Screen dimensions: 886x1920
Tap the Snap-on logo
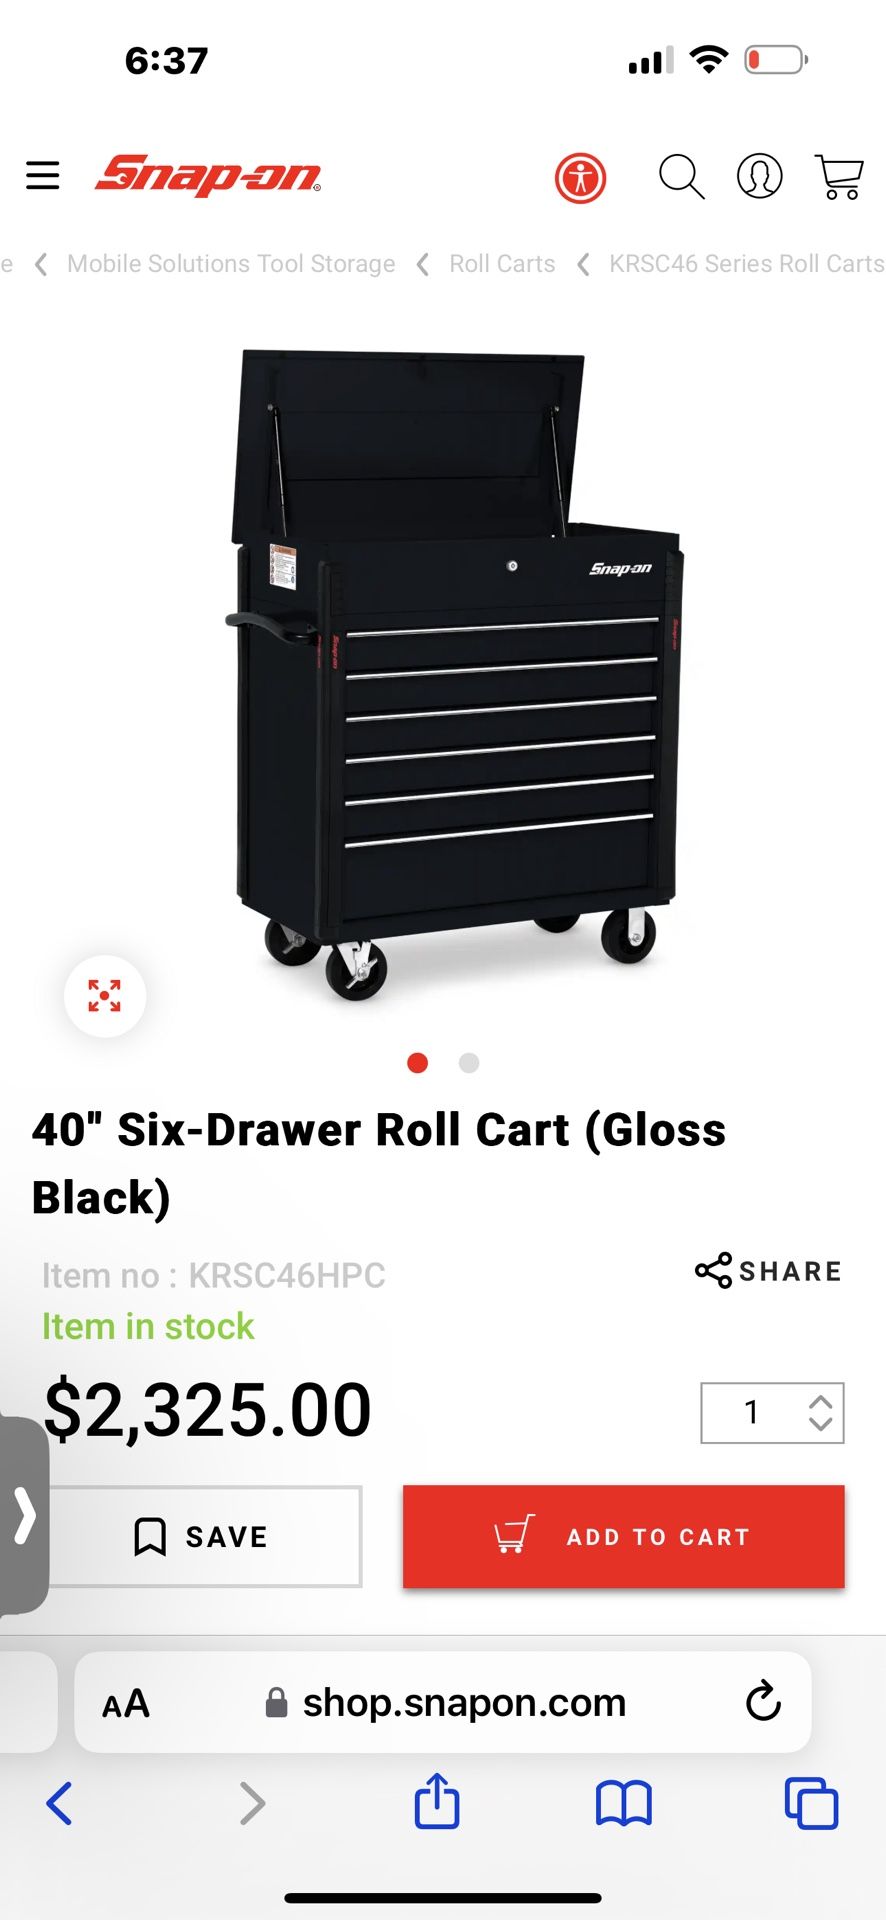point(208,175)
